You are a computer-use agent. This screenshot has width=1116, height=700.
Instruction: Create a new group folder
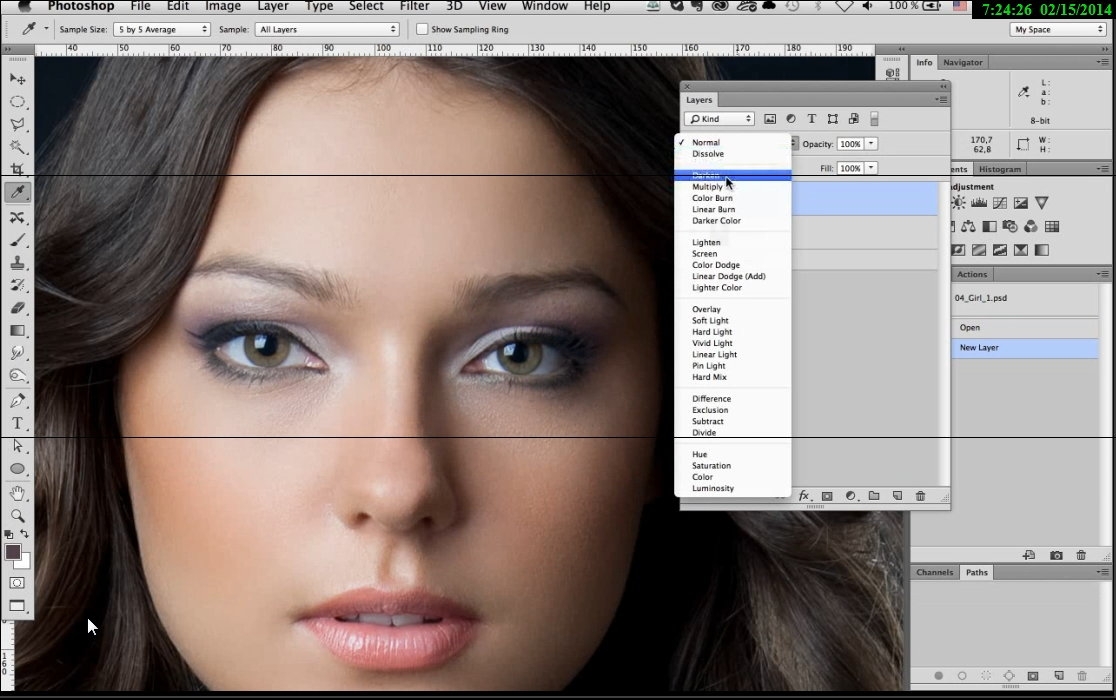pos(874,496)
